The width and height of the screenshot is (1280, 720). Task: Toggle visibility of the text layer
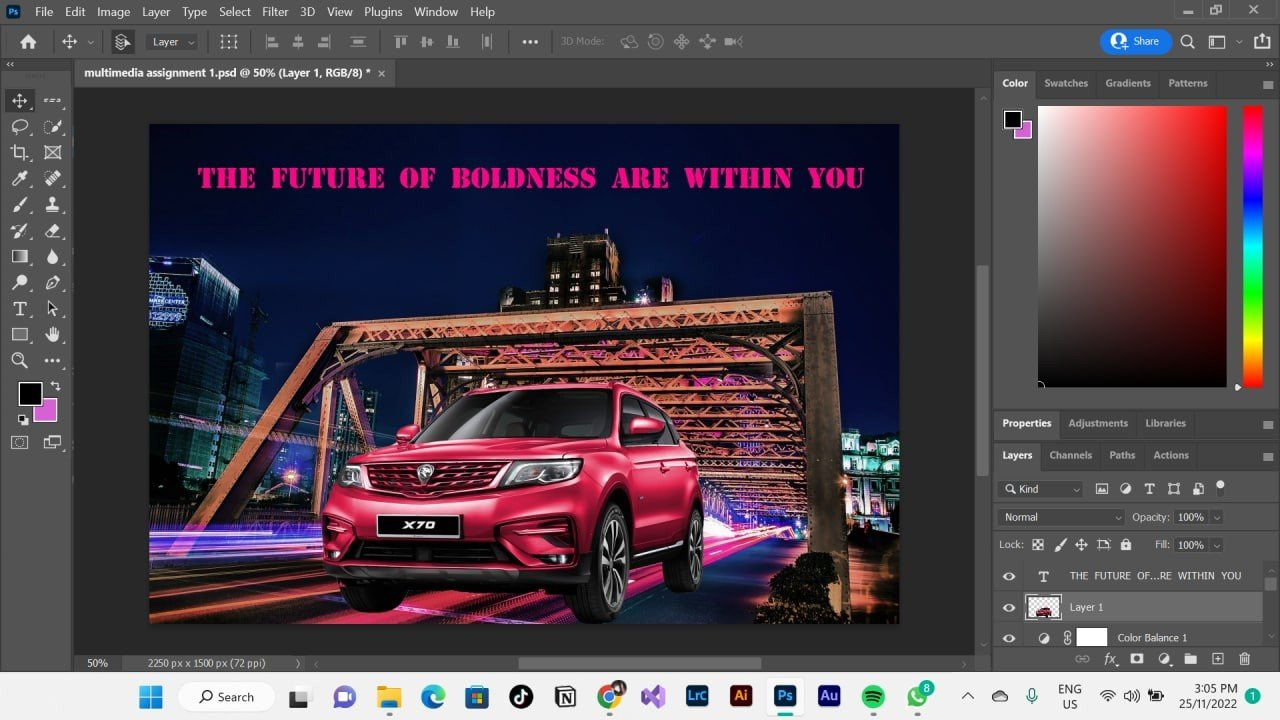[1009, 576]
